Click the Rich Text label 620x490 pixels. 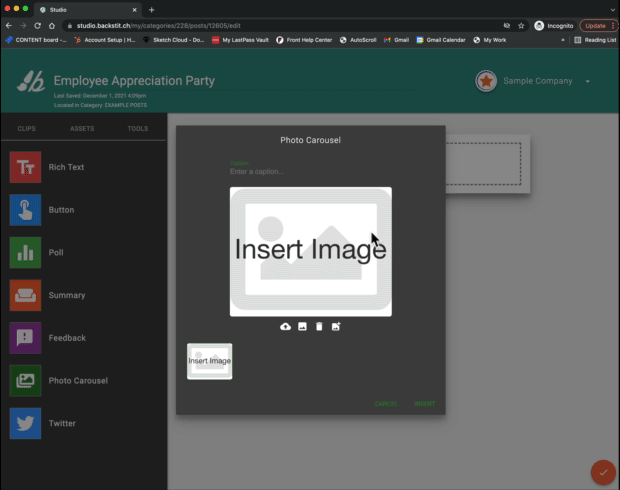[x=66, y=167]
